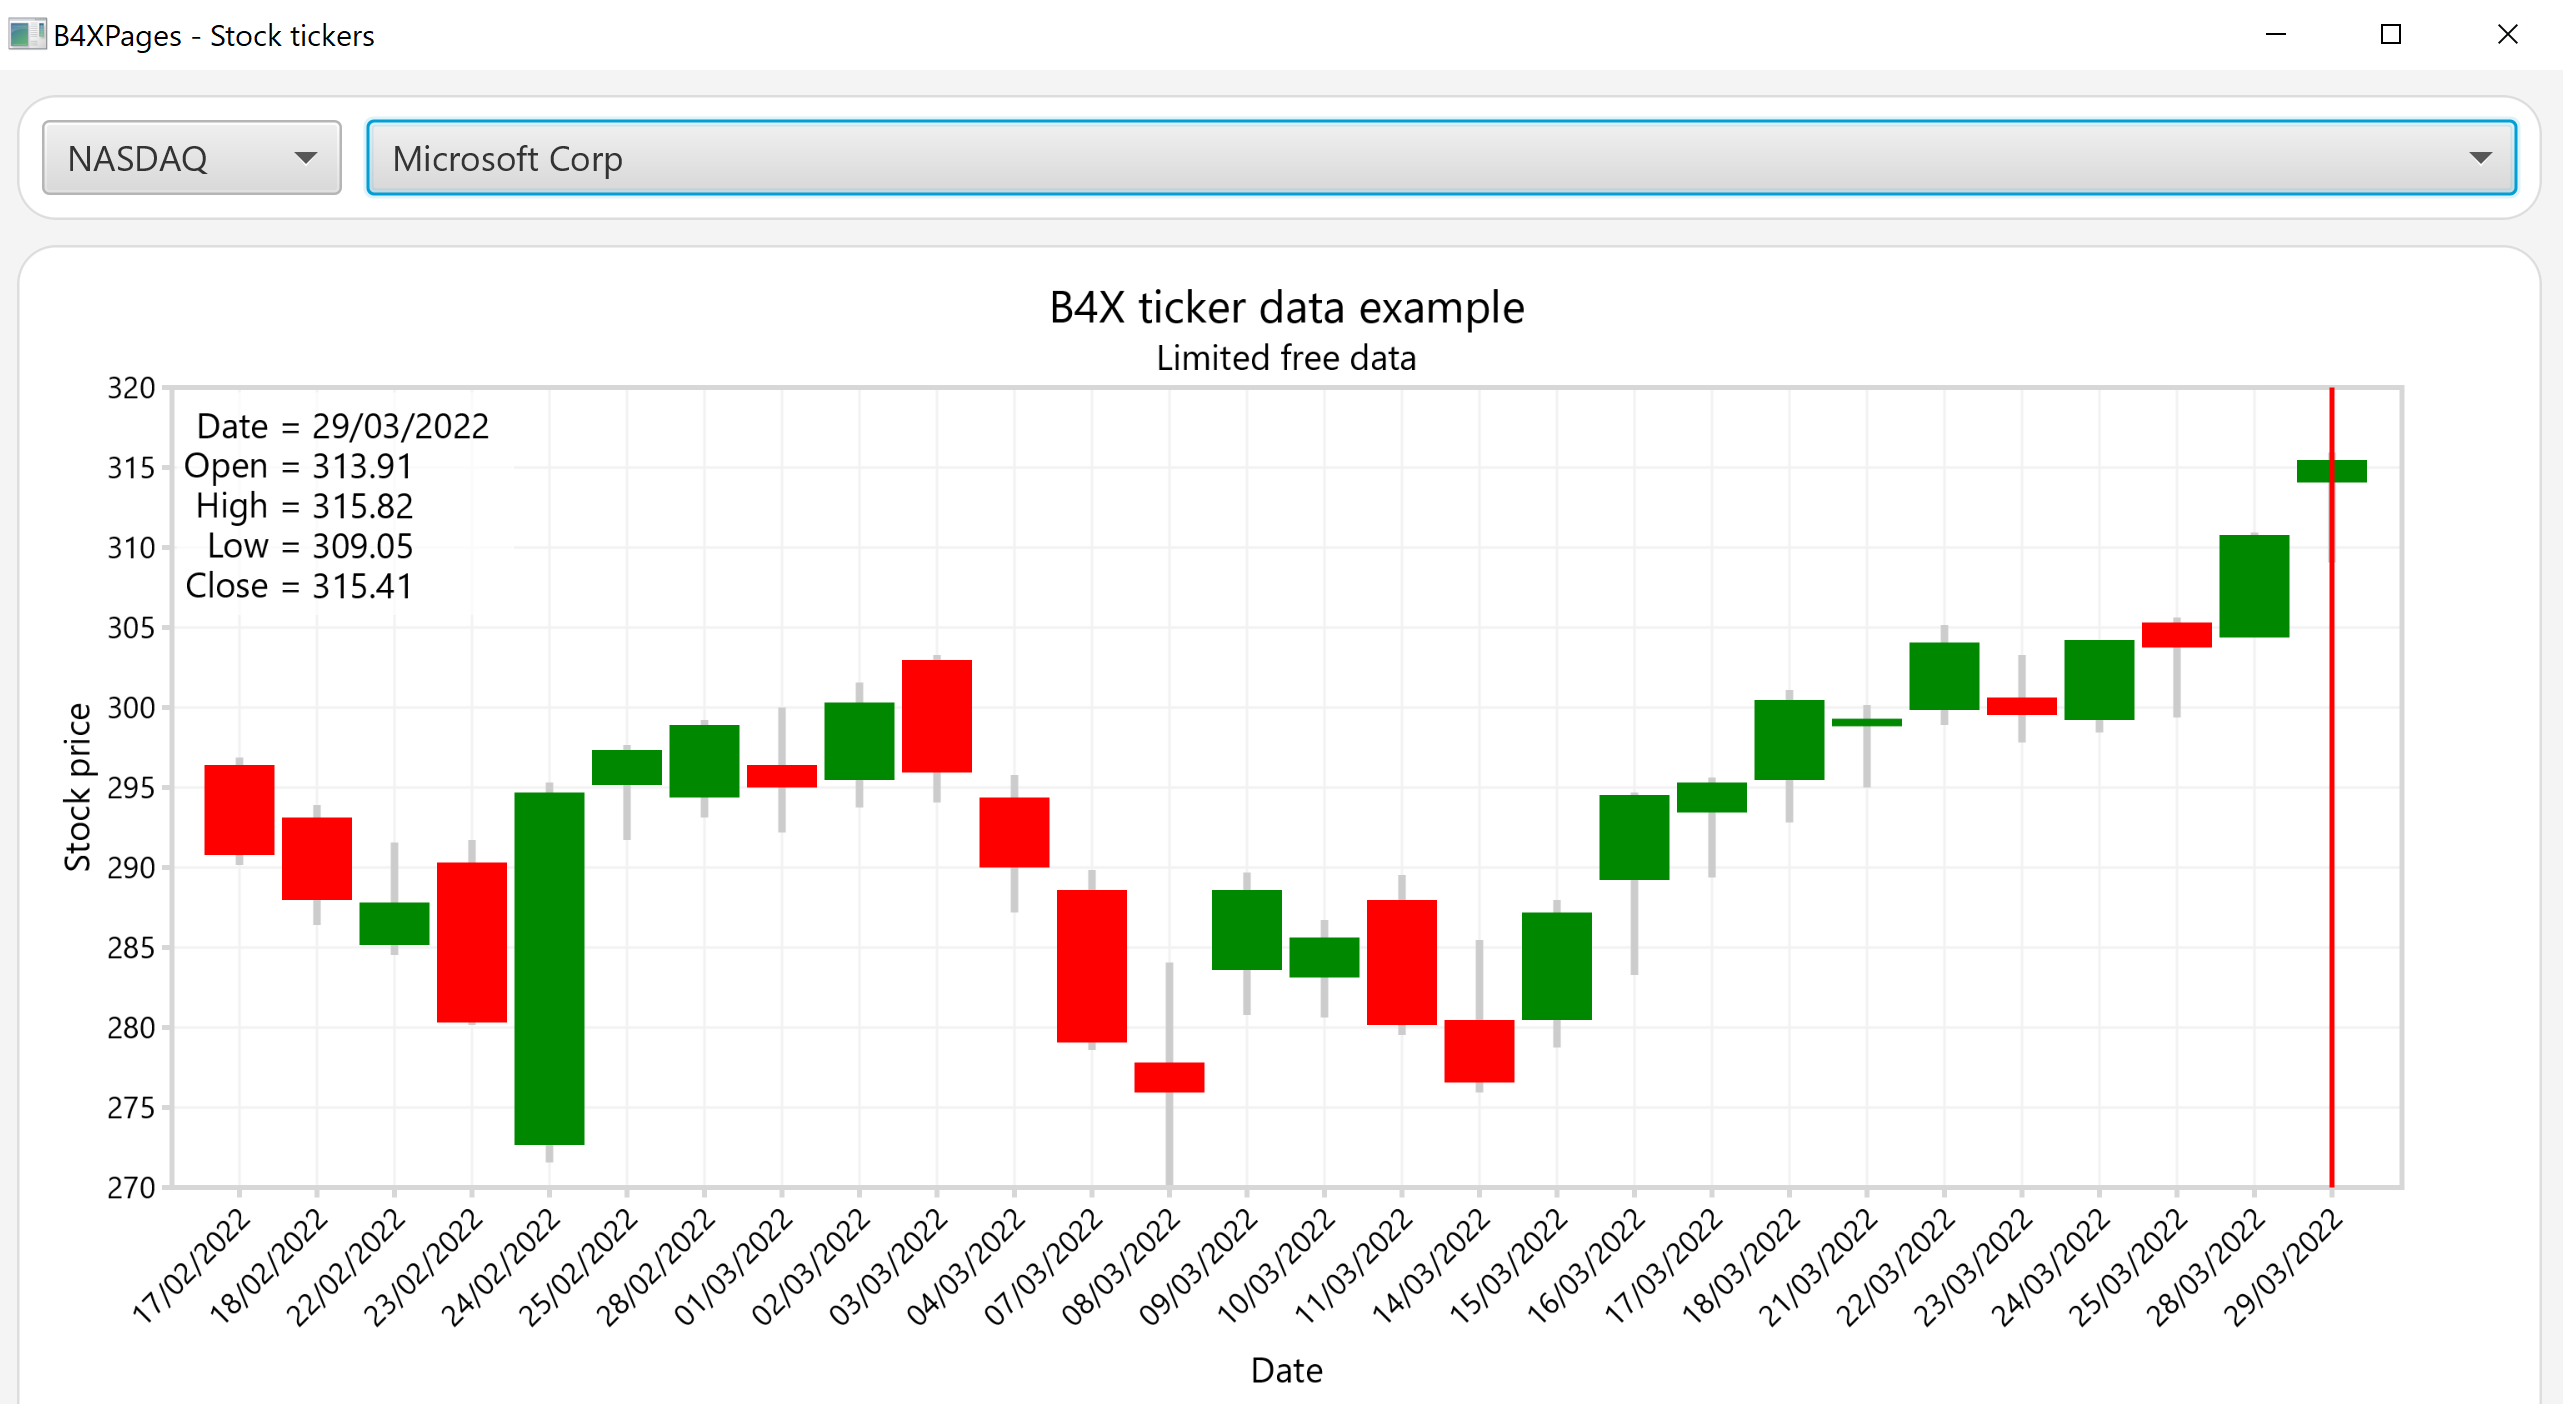Click the Stock price axis label

77,787
